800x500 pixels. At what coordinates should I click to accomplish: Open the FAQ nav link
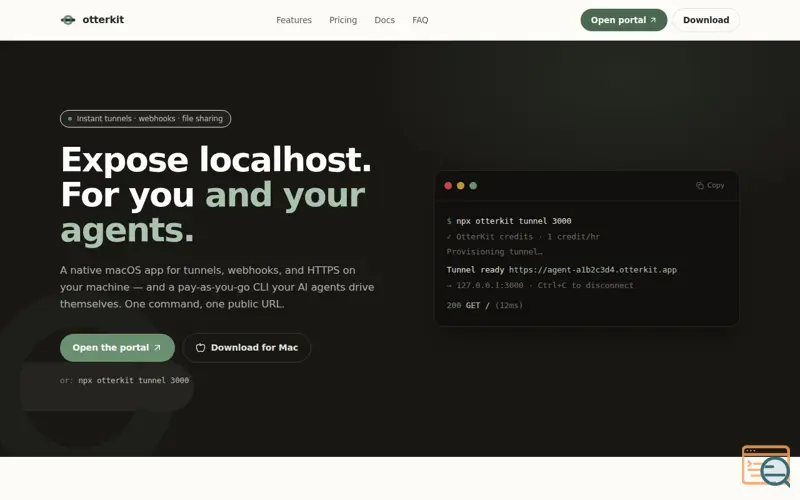pos(420,20)
